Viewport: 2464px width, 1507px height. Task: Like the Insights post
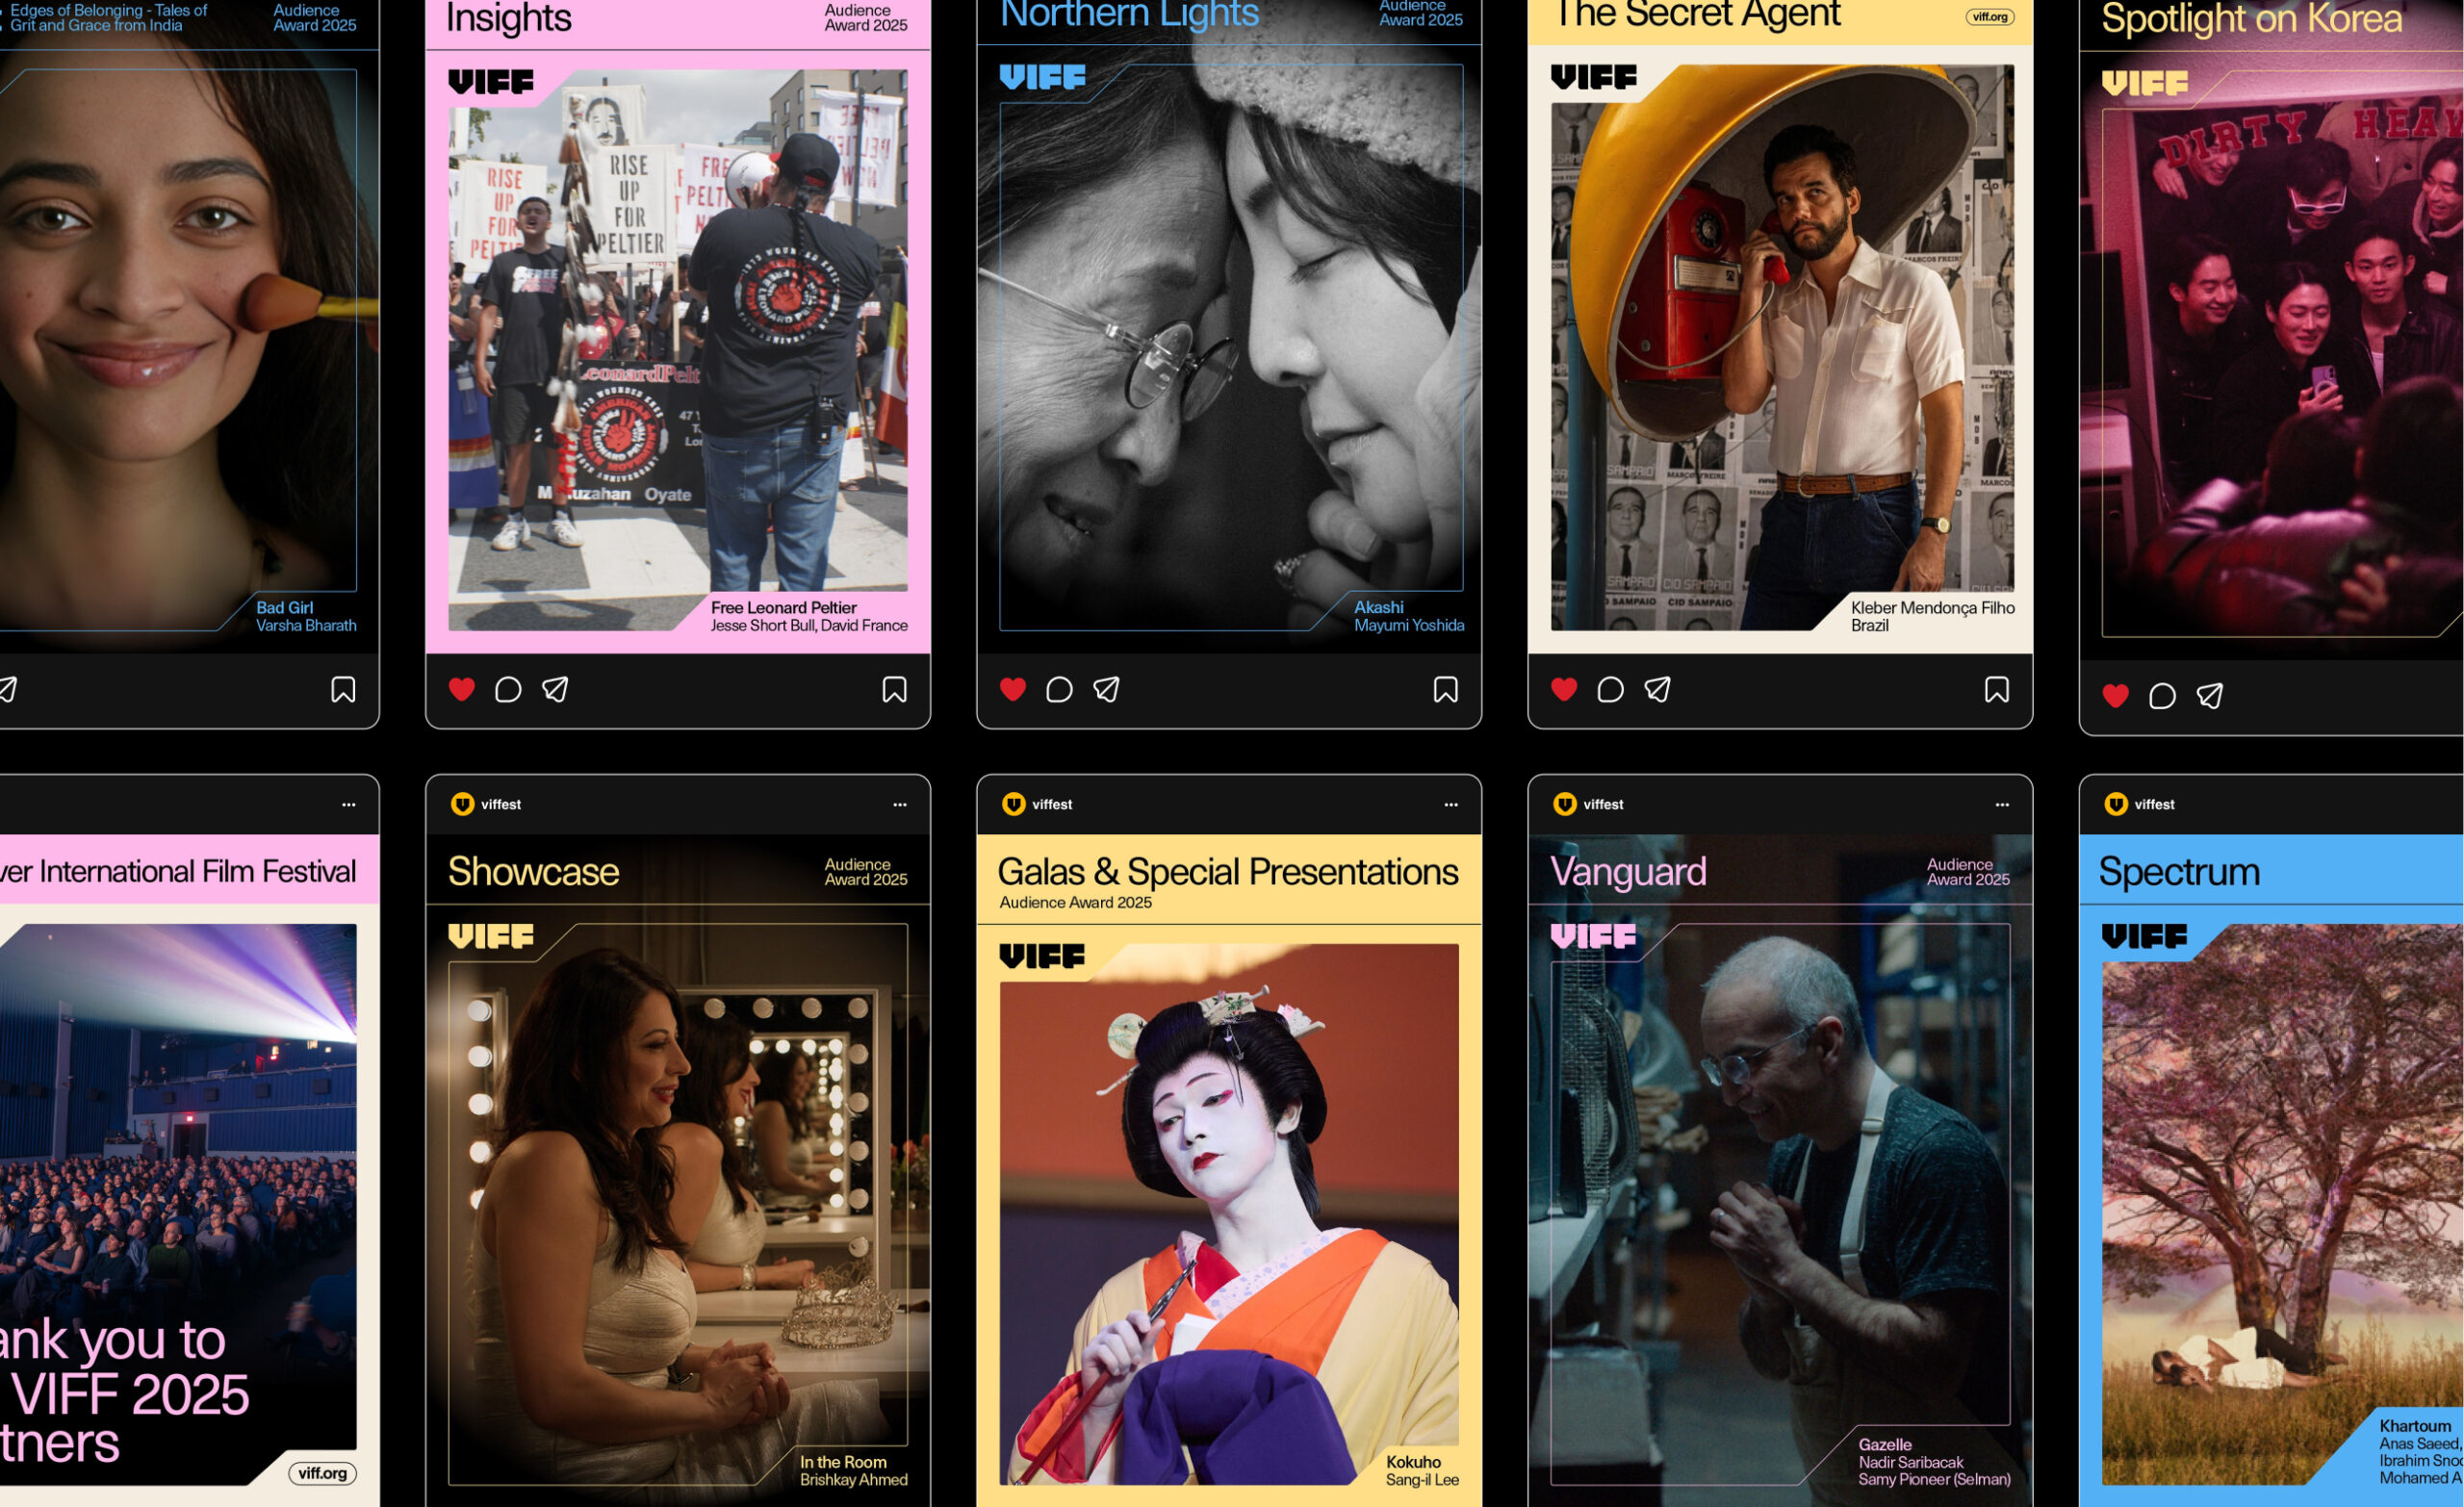461,689
